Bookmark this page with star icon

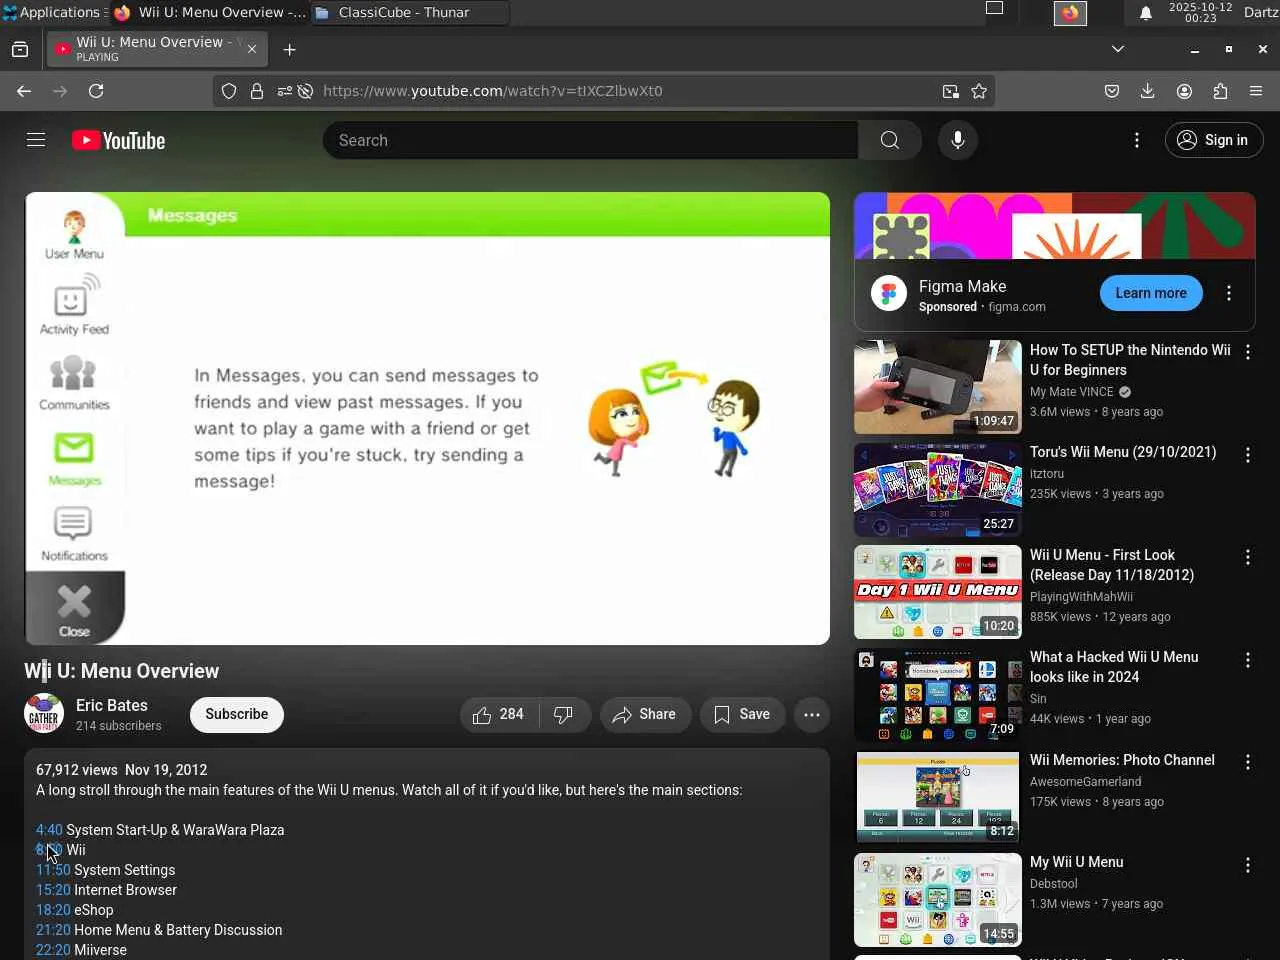(x=979, y=91)
